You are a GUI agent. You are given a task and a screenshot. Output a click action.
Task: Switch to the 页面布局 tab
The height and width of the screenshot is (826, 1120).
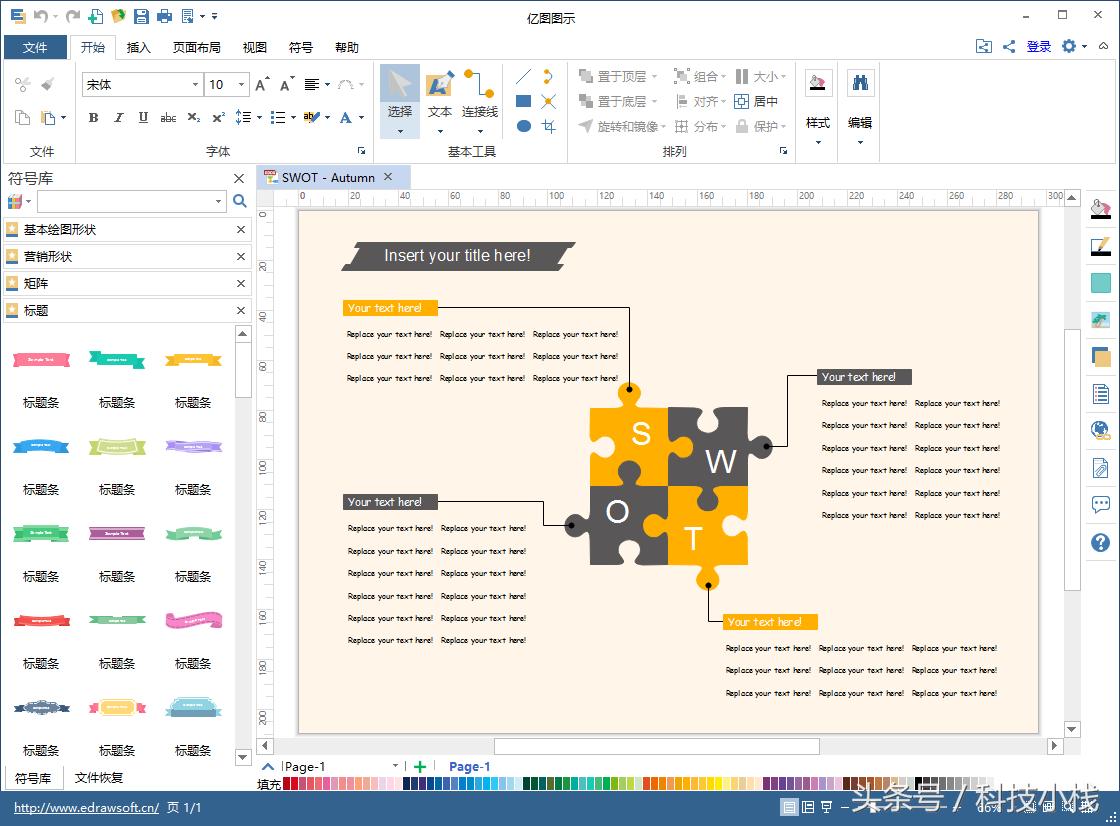click(x=196, y=47)
